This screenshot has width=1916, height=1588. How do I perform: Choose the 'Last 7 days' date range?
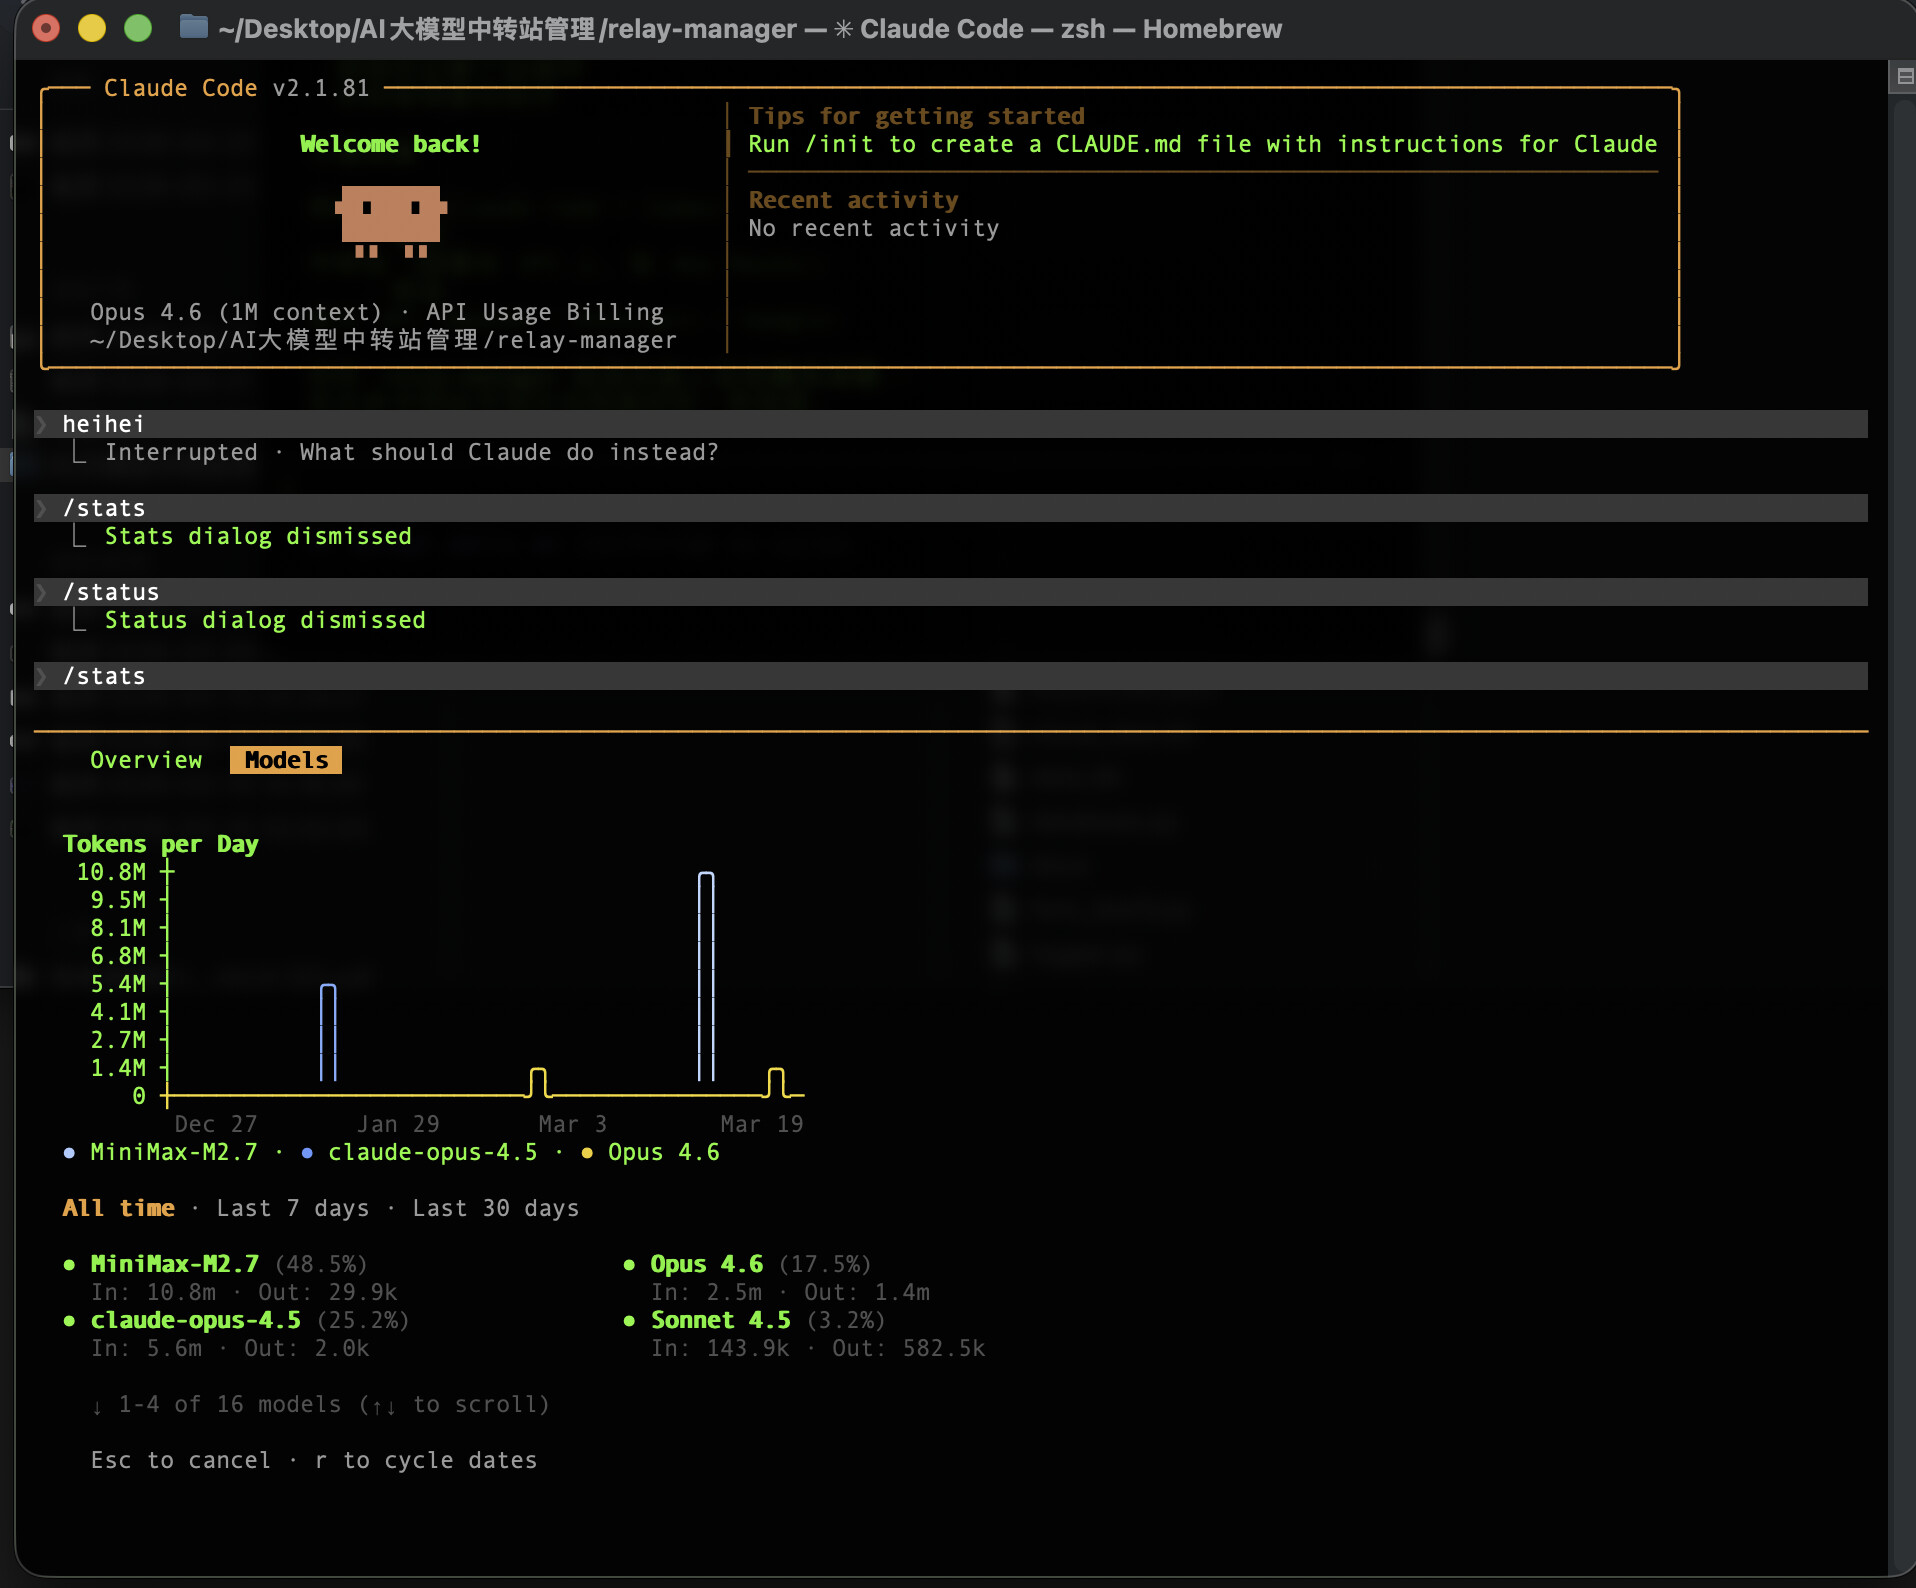click(293, 1208)
